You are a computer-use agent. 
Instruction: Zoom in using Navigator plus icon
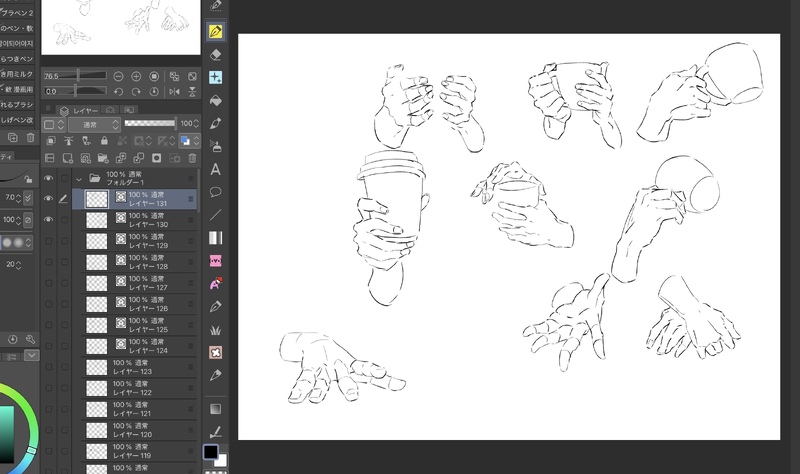(x=136, y=76)
